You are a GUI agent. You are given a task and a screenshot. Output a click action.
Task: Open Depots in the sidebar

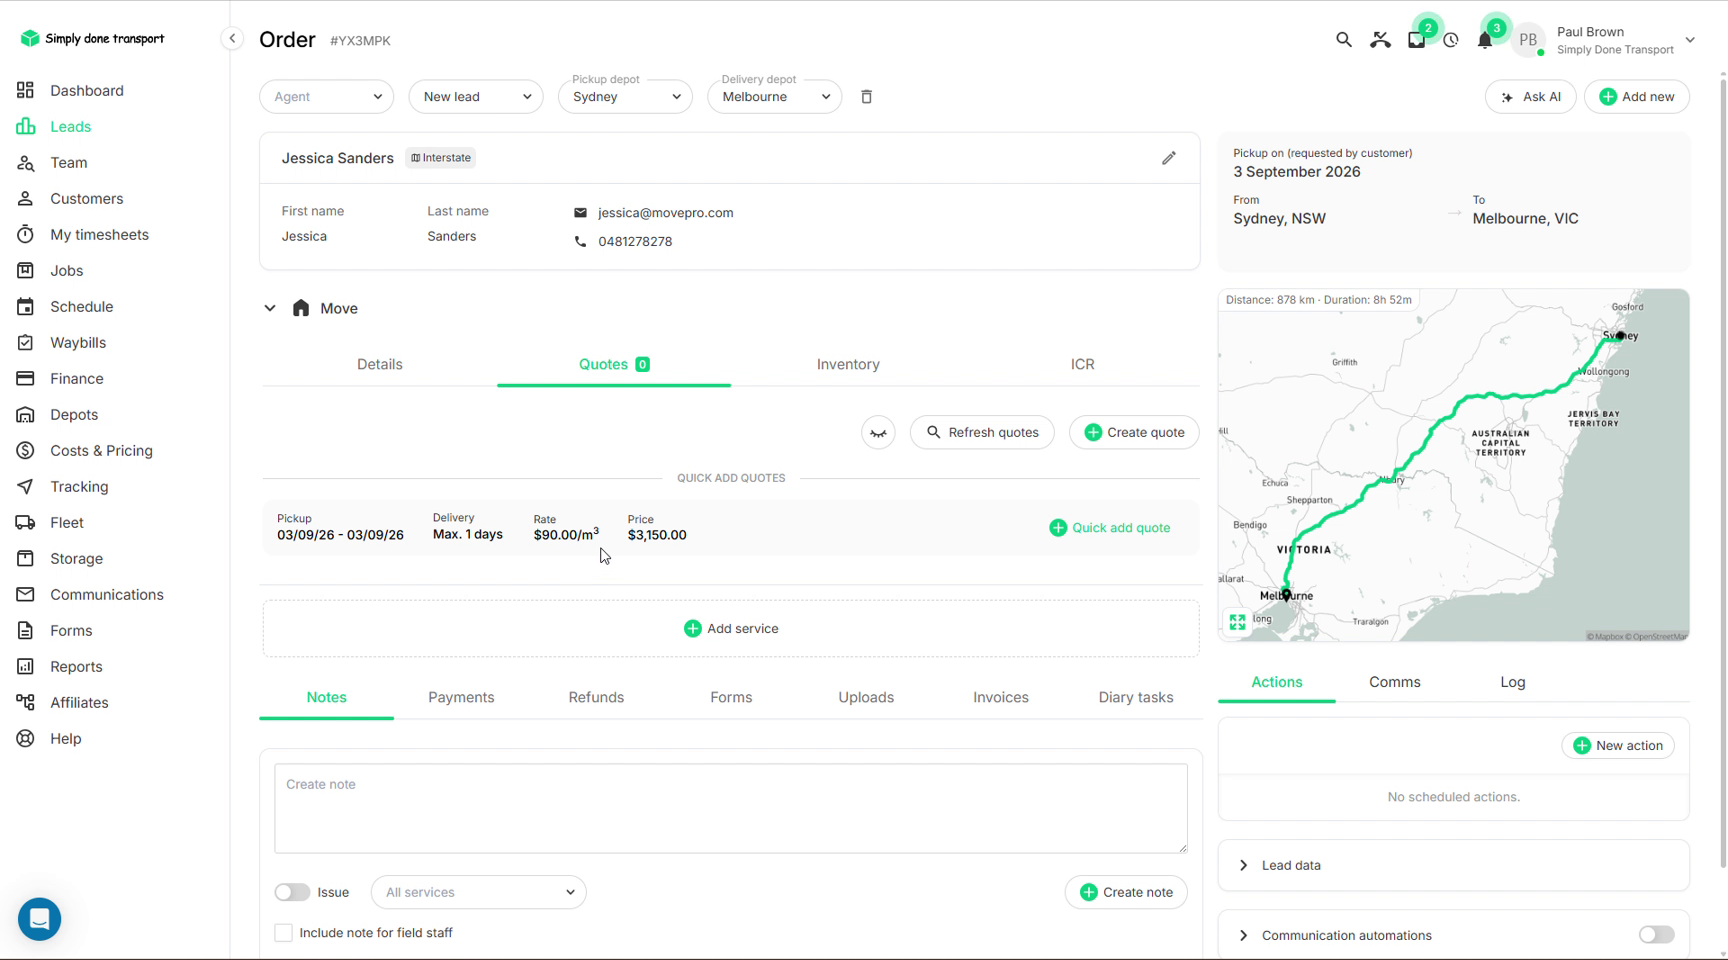point(74,415)
